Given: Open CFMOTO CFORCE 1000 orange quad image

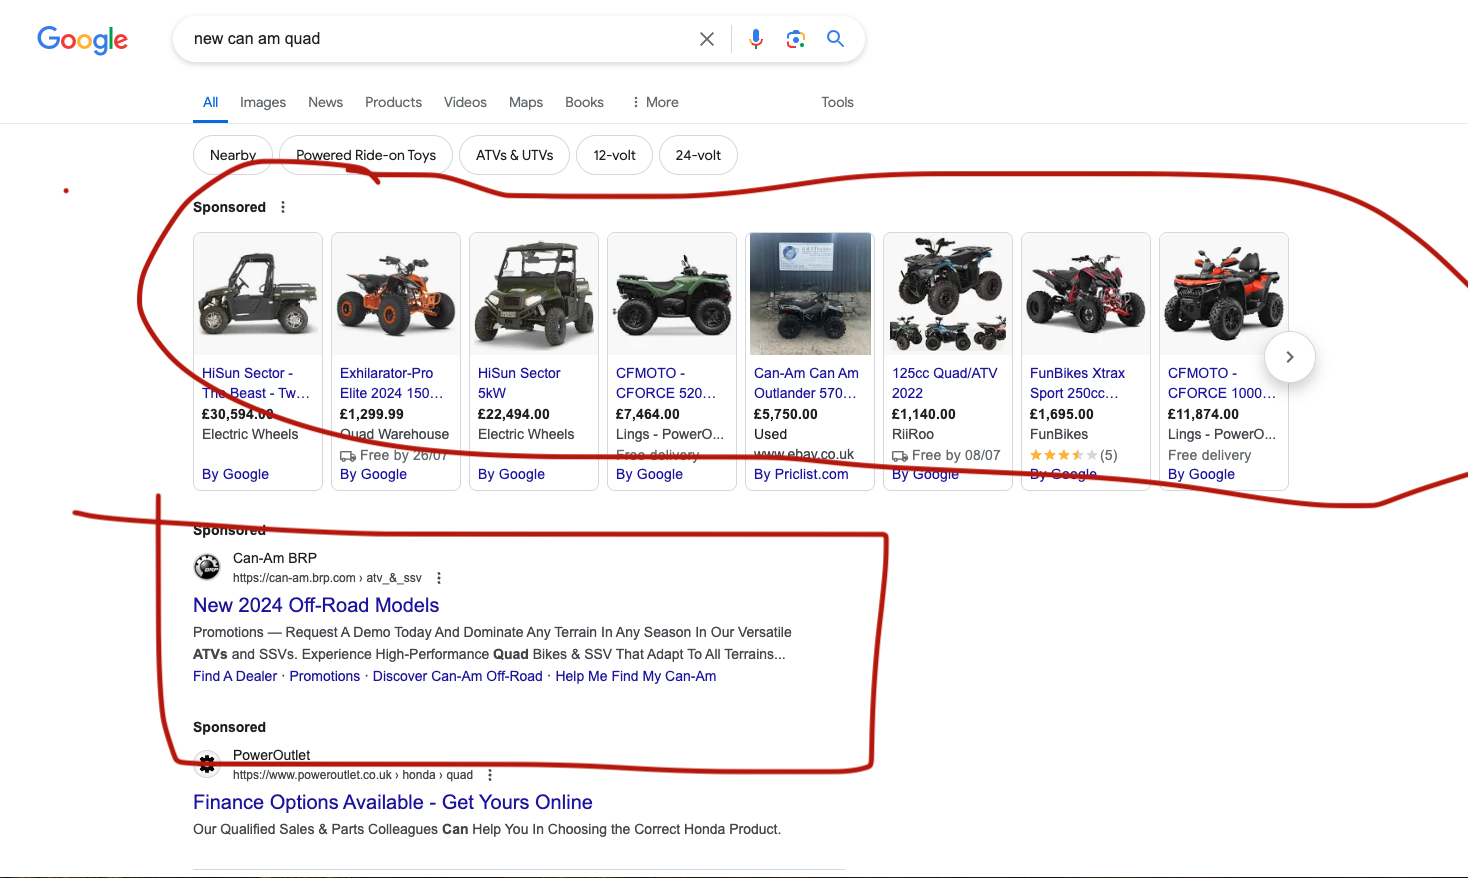Looking at the screenshot, I should coord(1224,294).
